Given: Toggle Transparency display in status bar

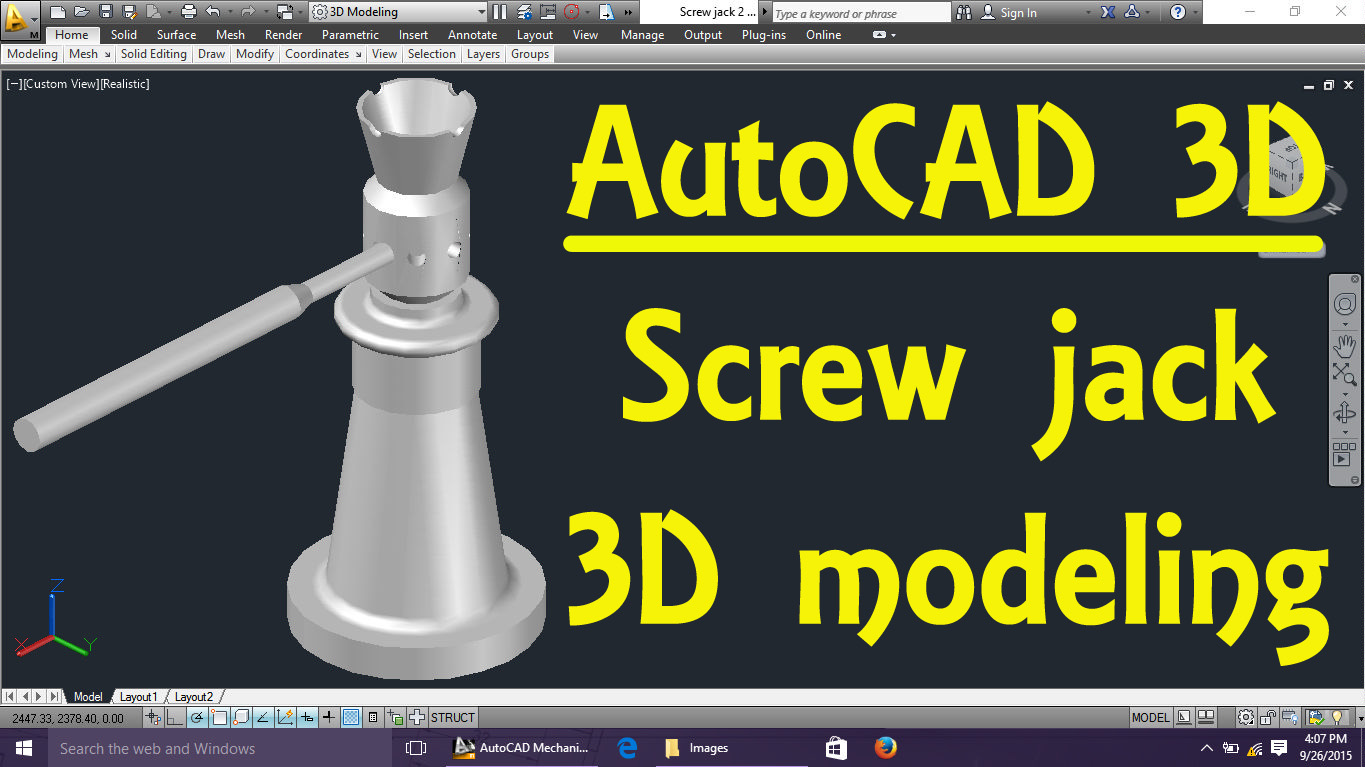Looking at the screenshot, I should click(x=351, y=717).
